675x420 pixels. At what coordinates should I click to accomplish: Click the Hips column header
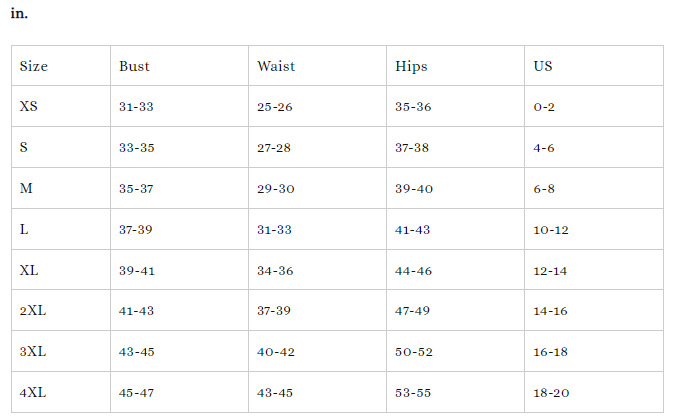click(x=411, y=67)
